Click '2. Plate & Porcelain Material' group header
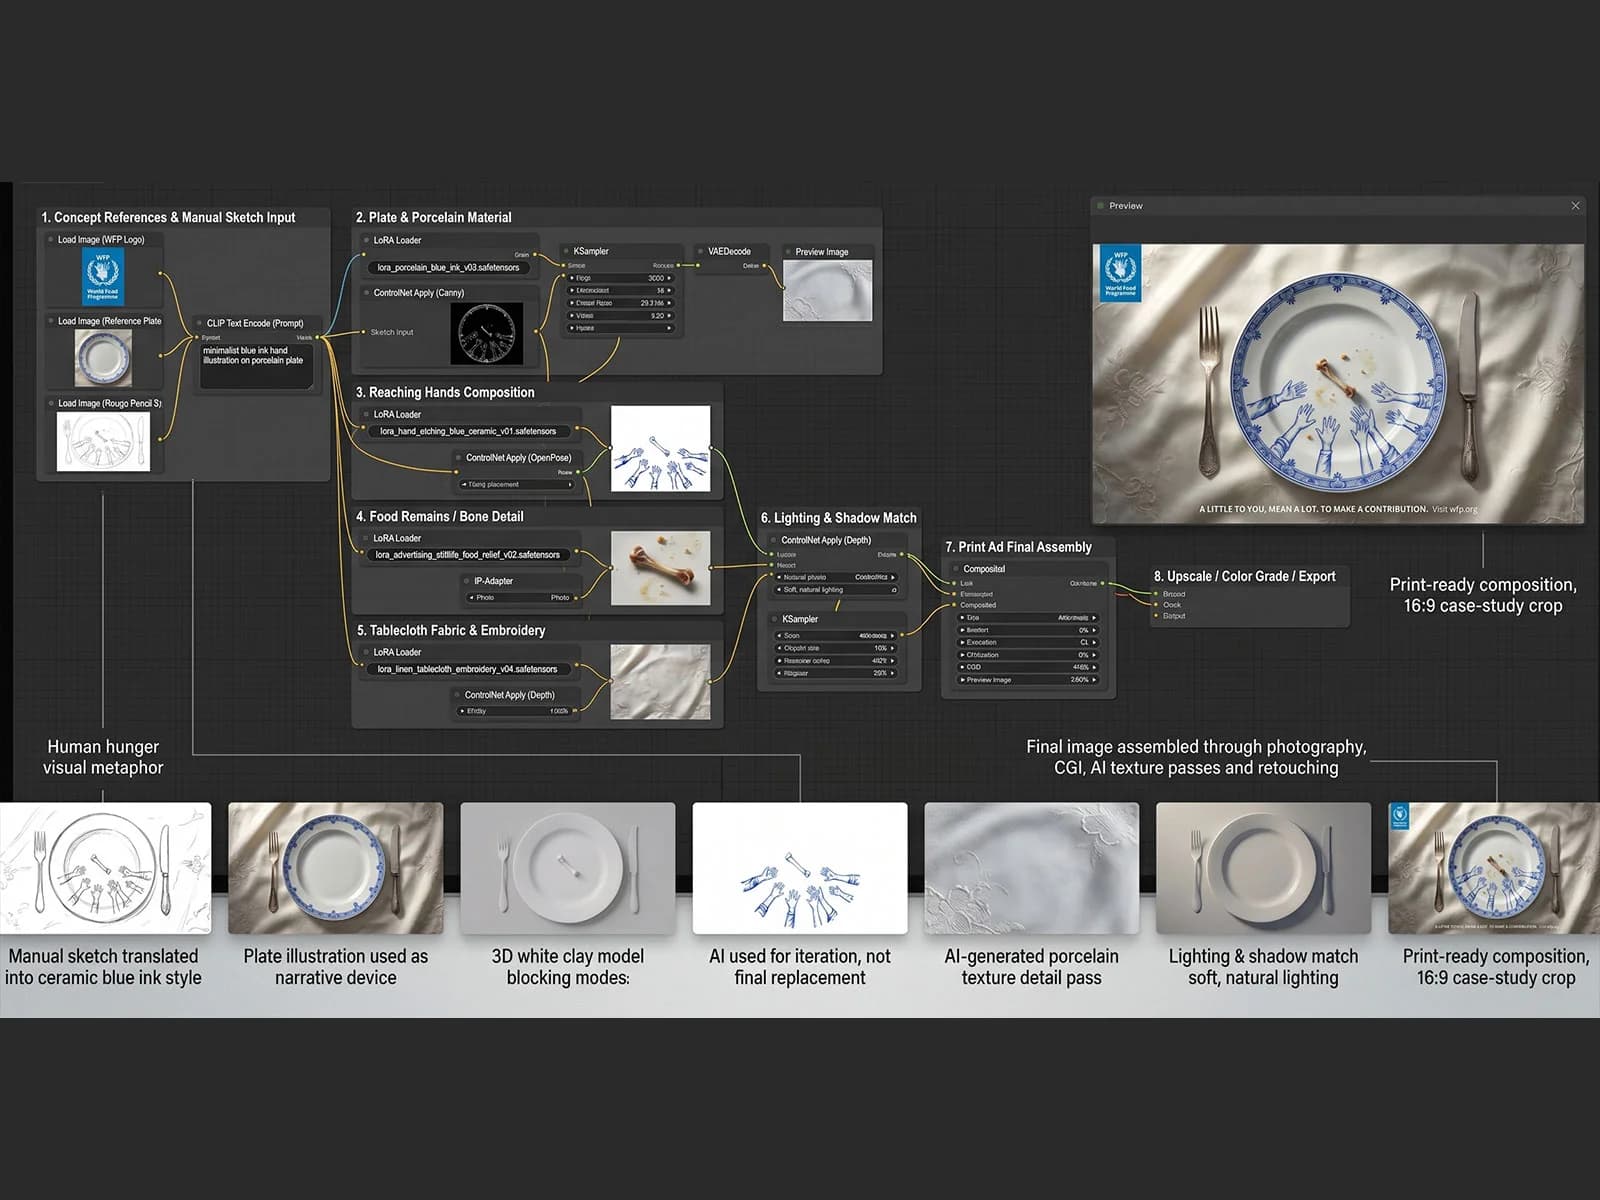Screen dimensions: 1600x1200 434,217
